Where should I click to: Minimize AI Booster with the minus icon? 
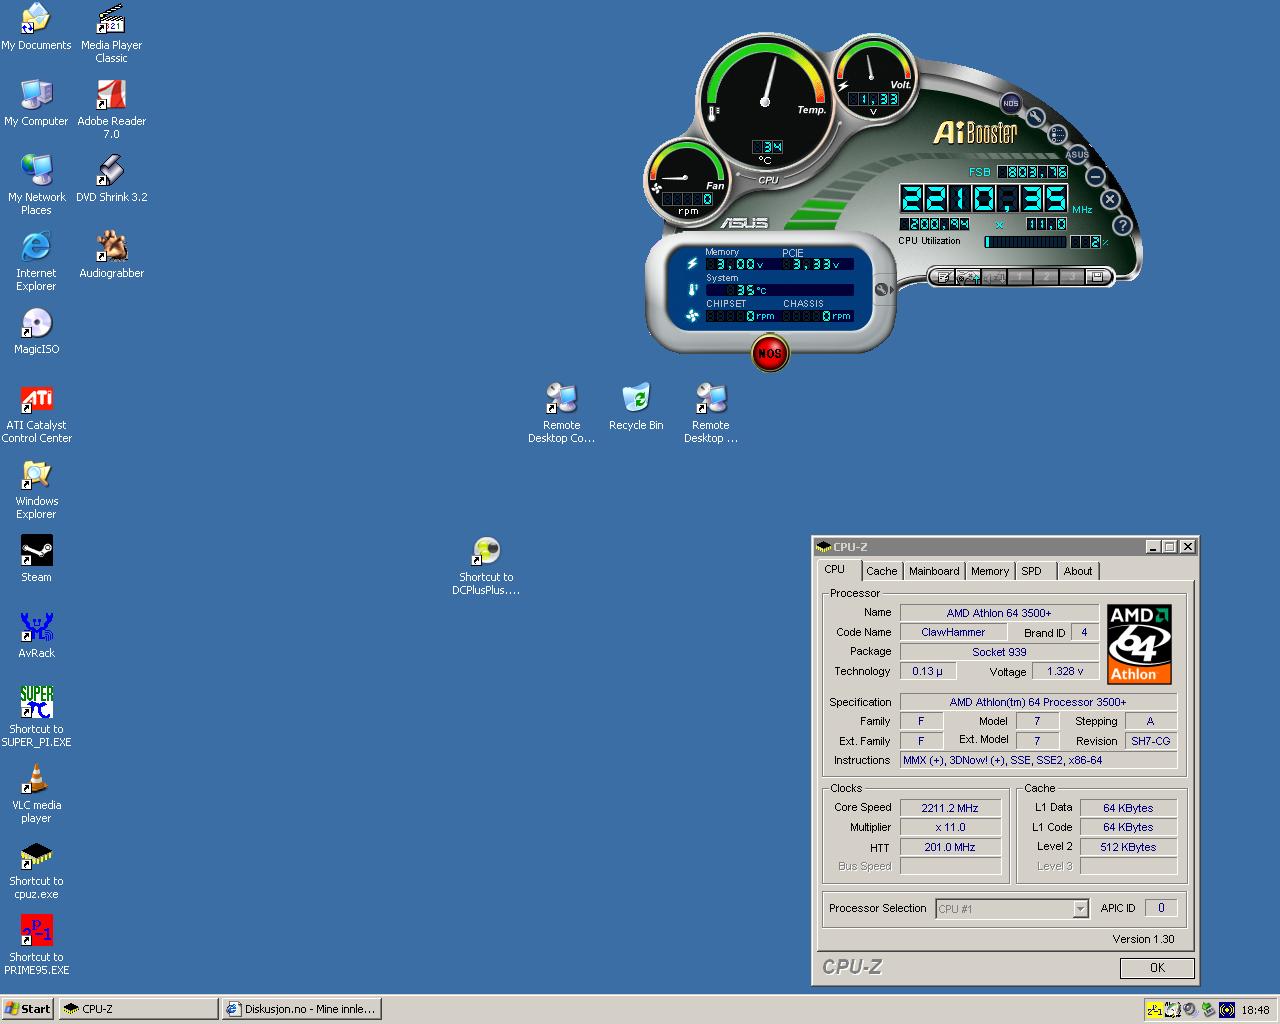tap(1095, 177)
